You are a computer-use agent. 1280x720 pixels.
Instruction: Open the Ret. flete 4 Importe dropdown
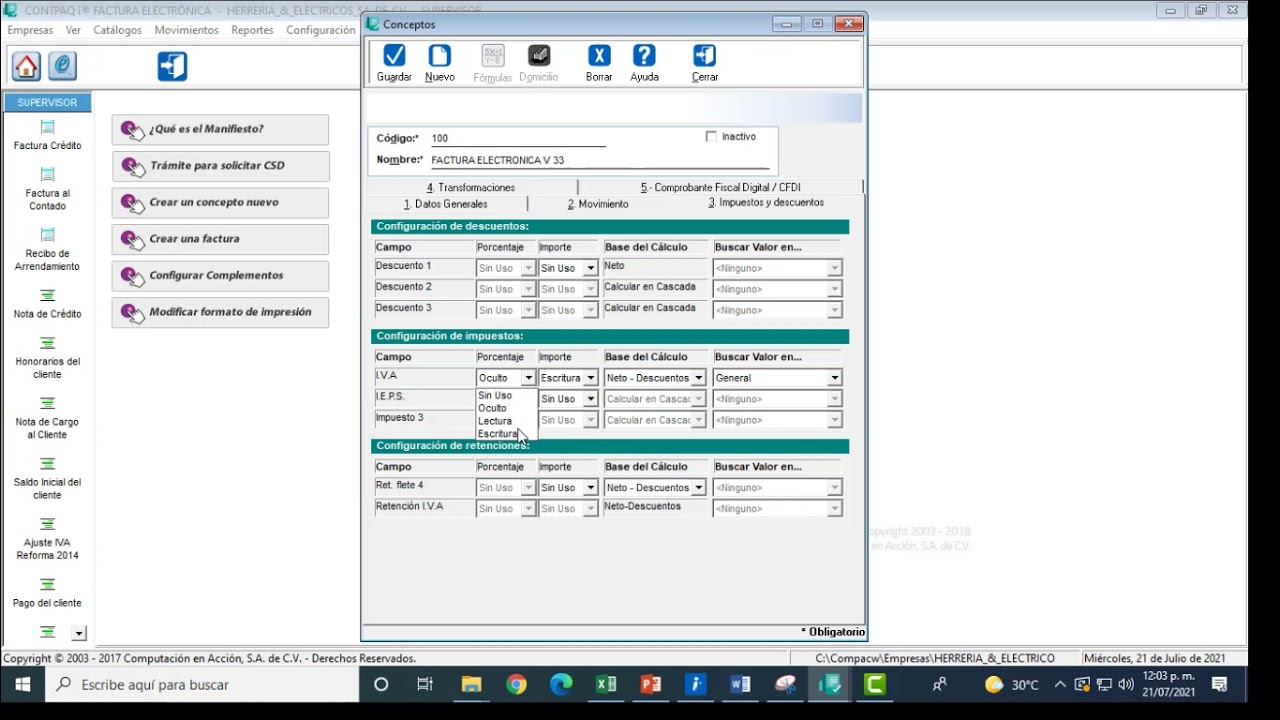[x=590, y=488]
